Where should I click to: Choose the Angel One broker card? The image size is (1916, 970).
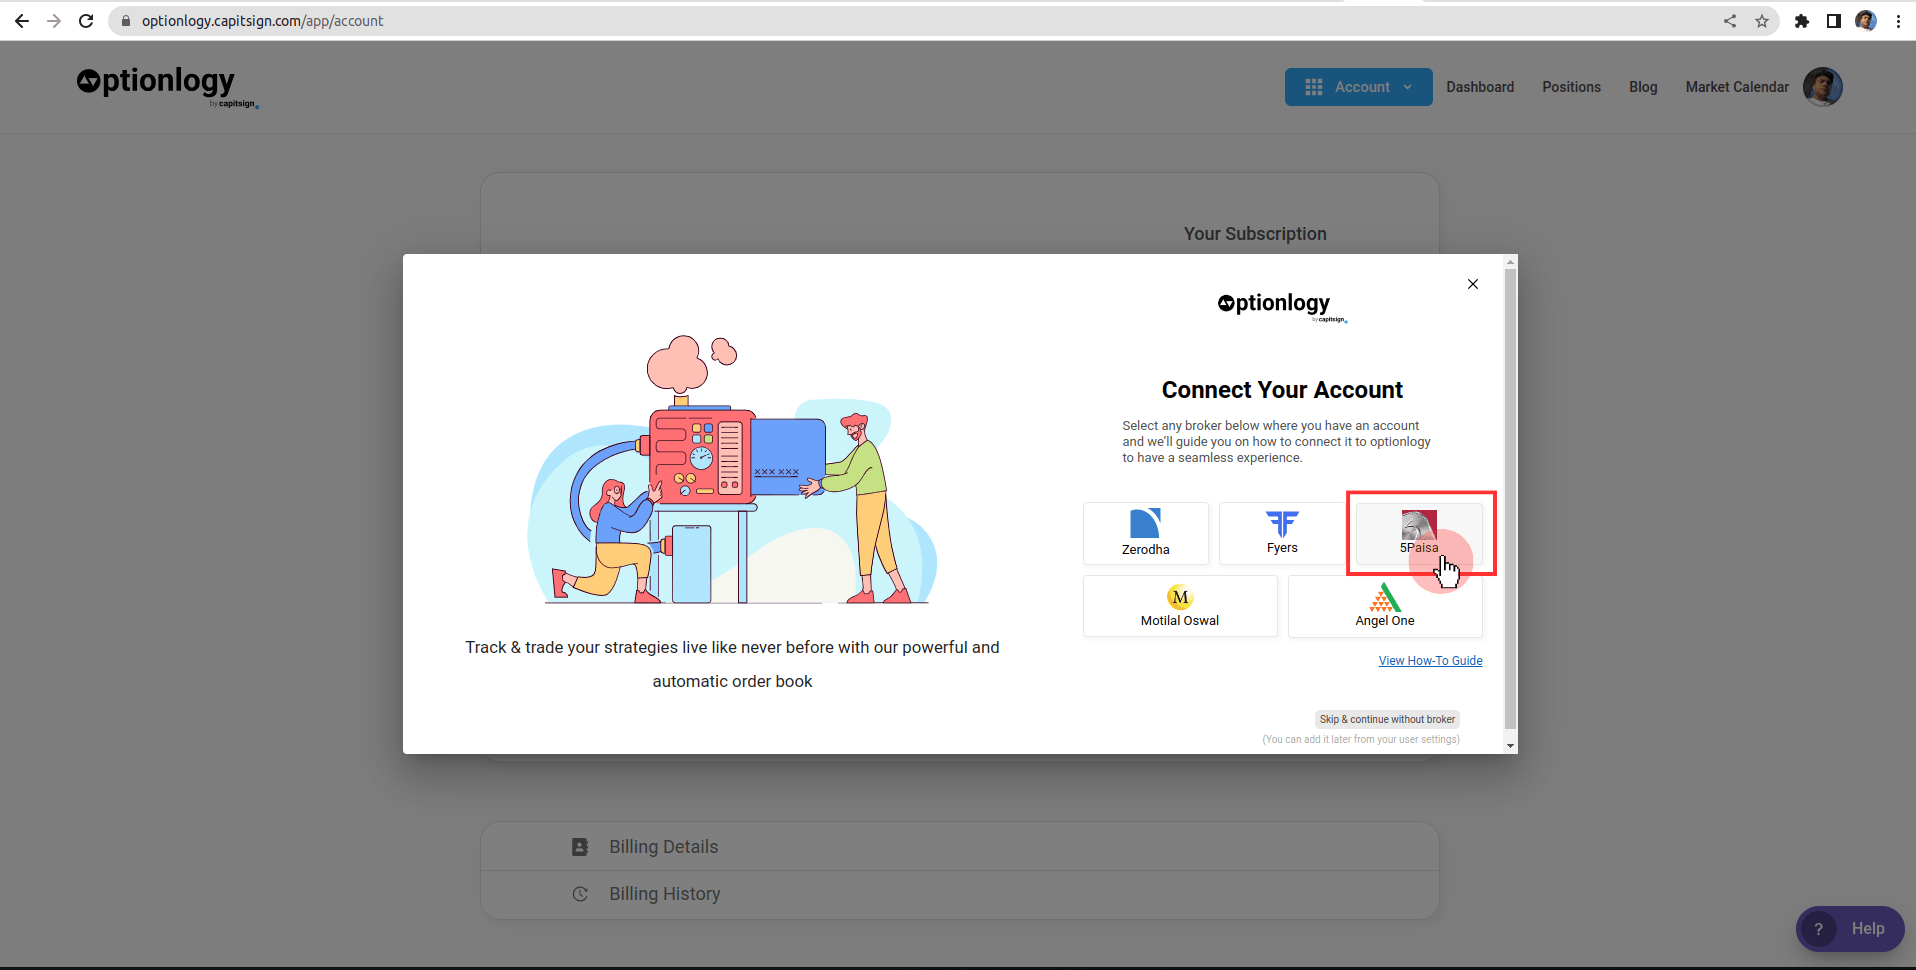tap(1385, 606)
